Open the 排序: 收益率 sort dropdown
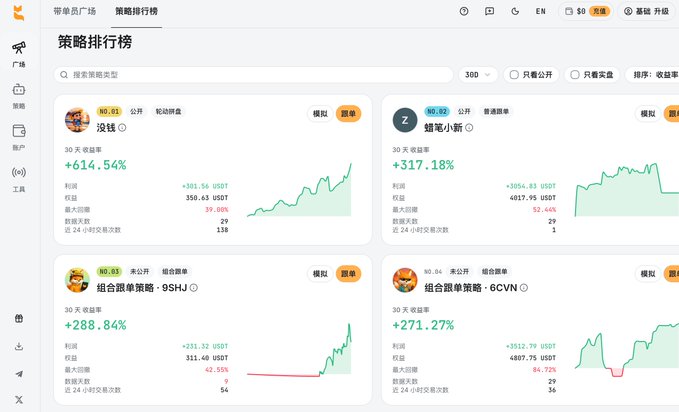Image resolution: width=679 pixels, height=412 pixels. click(x=653, y=75)
